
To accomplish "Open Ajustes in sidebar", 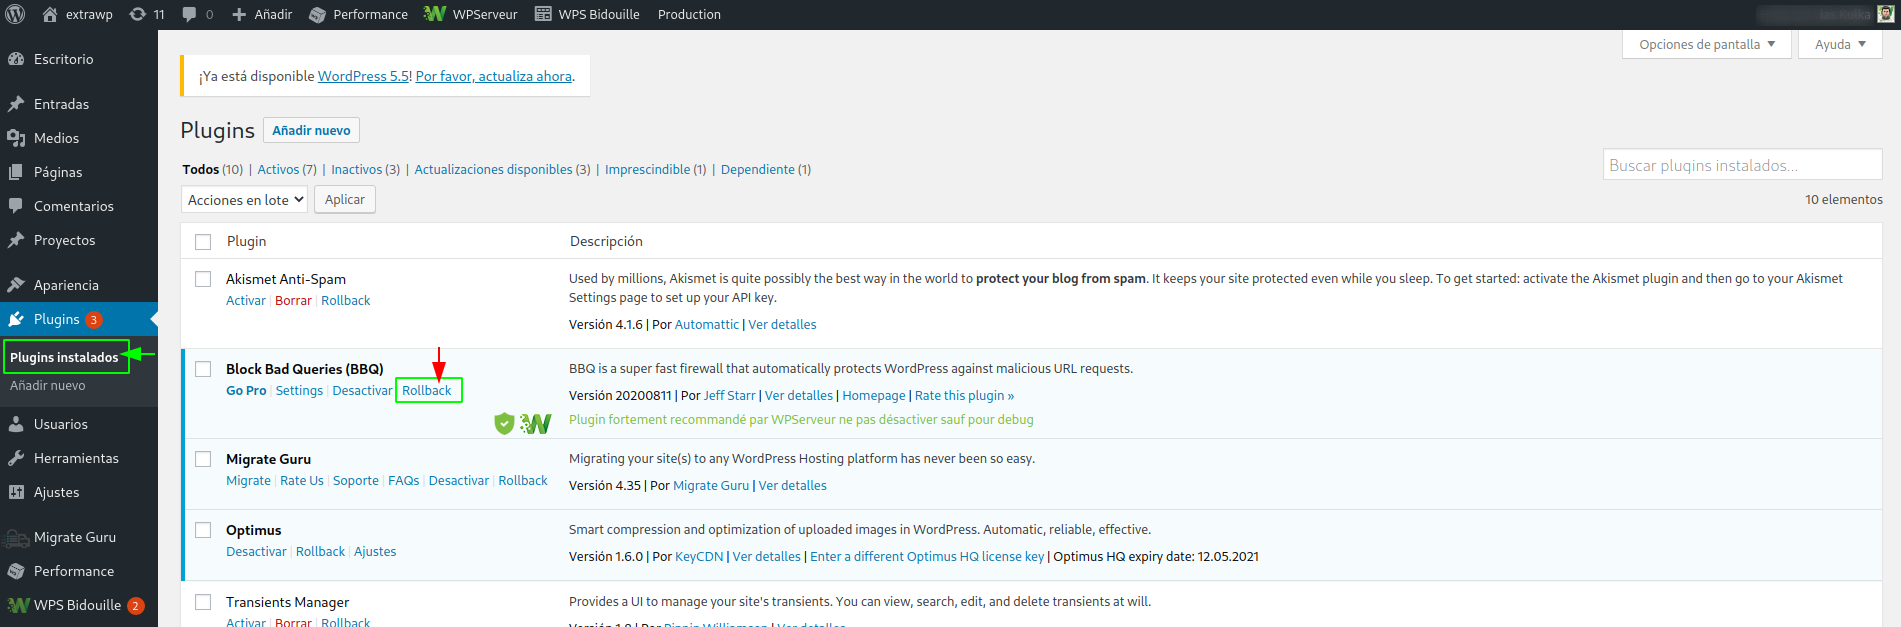I will pyautogui.click(x=56, y=492).
